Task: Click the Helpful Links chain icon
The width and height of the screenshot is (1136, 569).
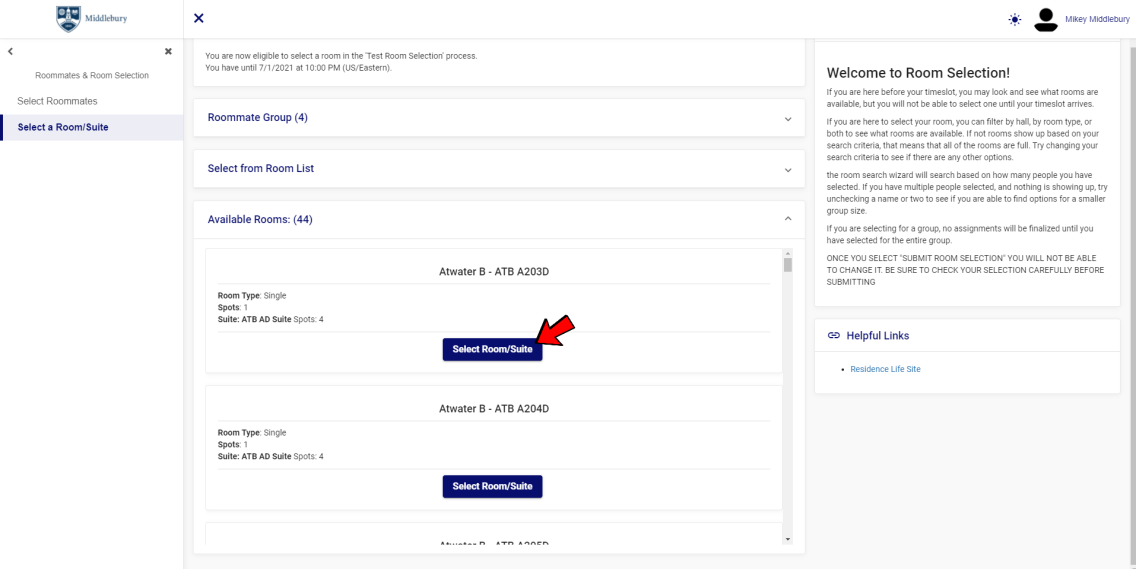Action: click(x=834, y=336)
